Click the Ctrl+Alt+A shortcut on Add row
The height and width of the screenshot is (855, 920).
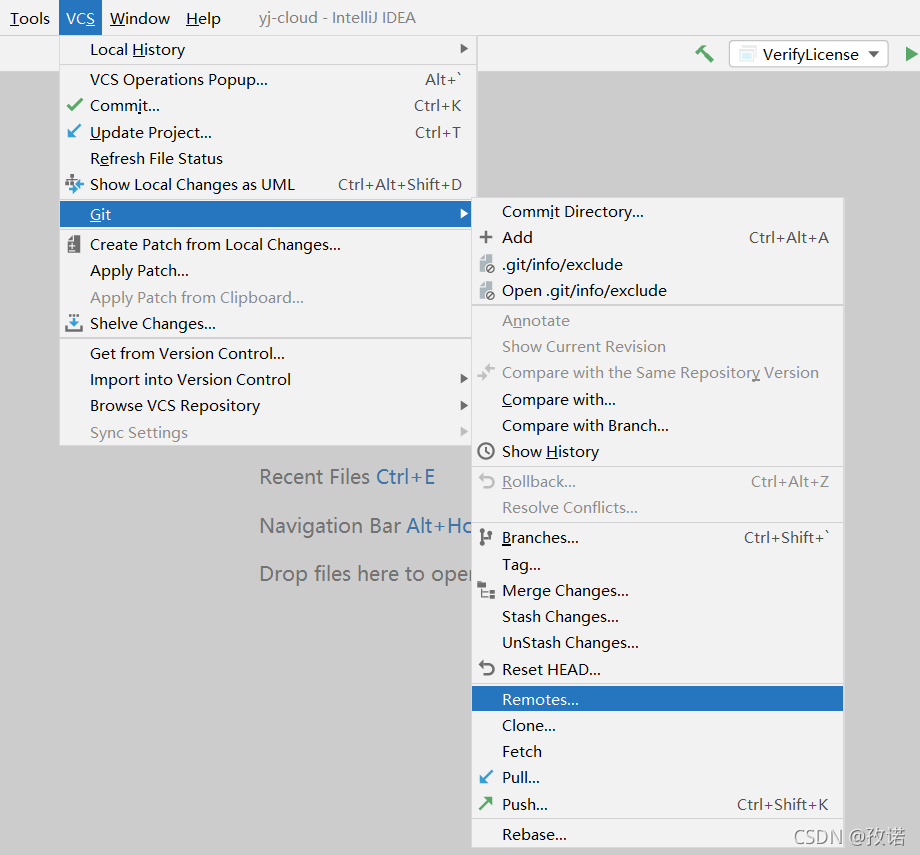[x=789, y=237]
